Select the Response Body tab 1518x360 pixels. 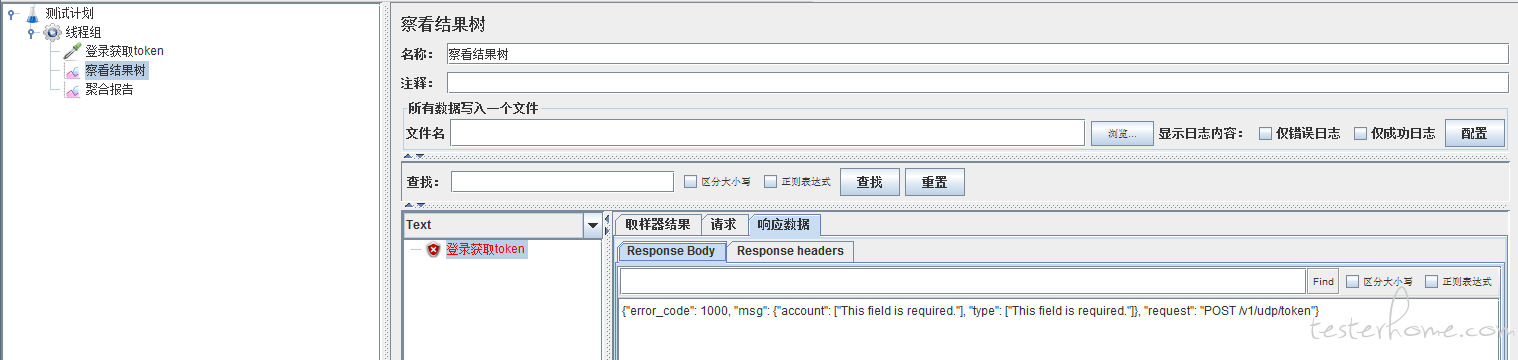pyautogui.click(x=671, y=251)
